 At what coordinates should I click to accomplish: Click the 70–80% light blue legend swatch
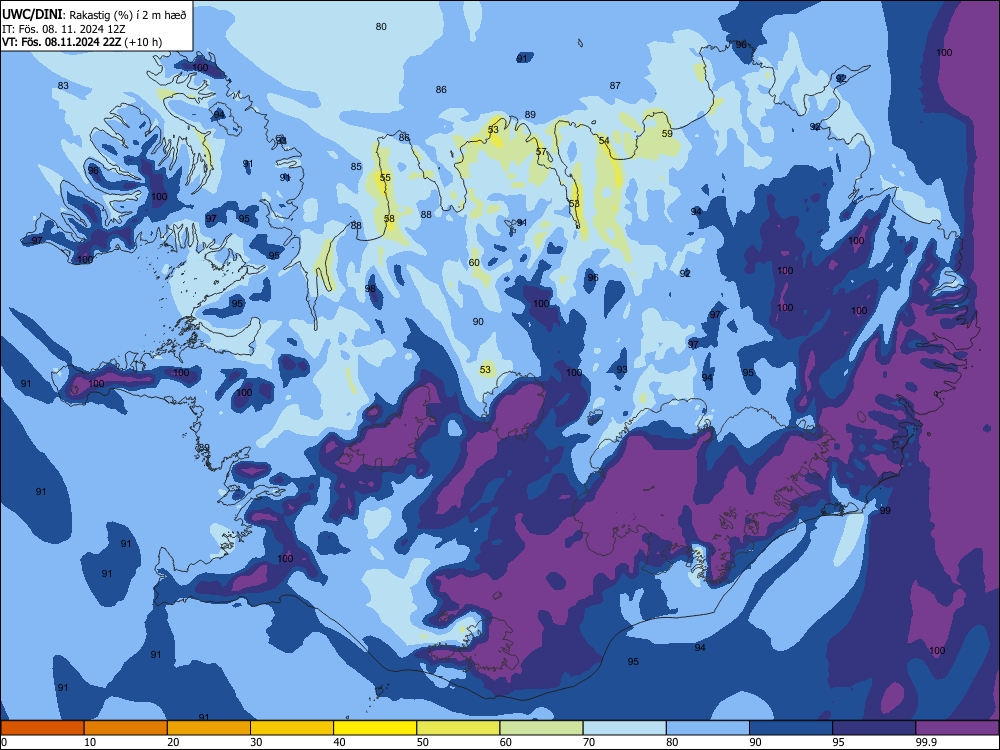[624, 728]
